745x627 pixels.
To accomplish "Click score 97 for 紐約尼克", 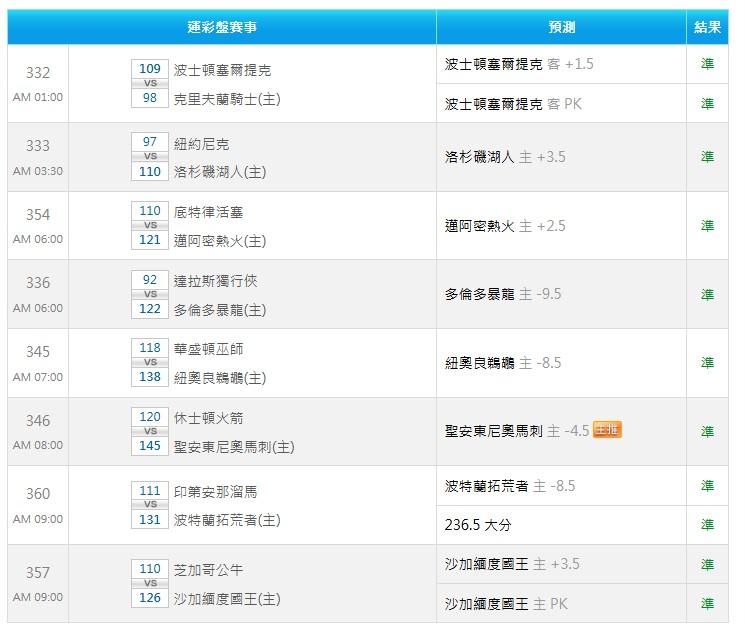I will (150, 142).
